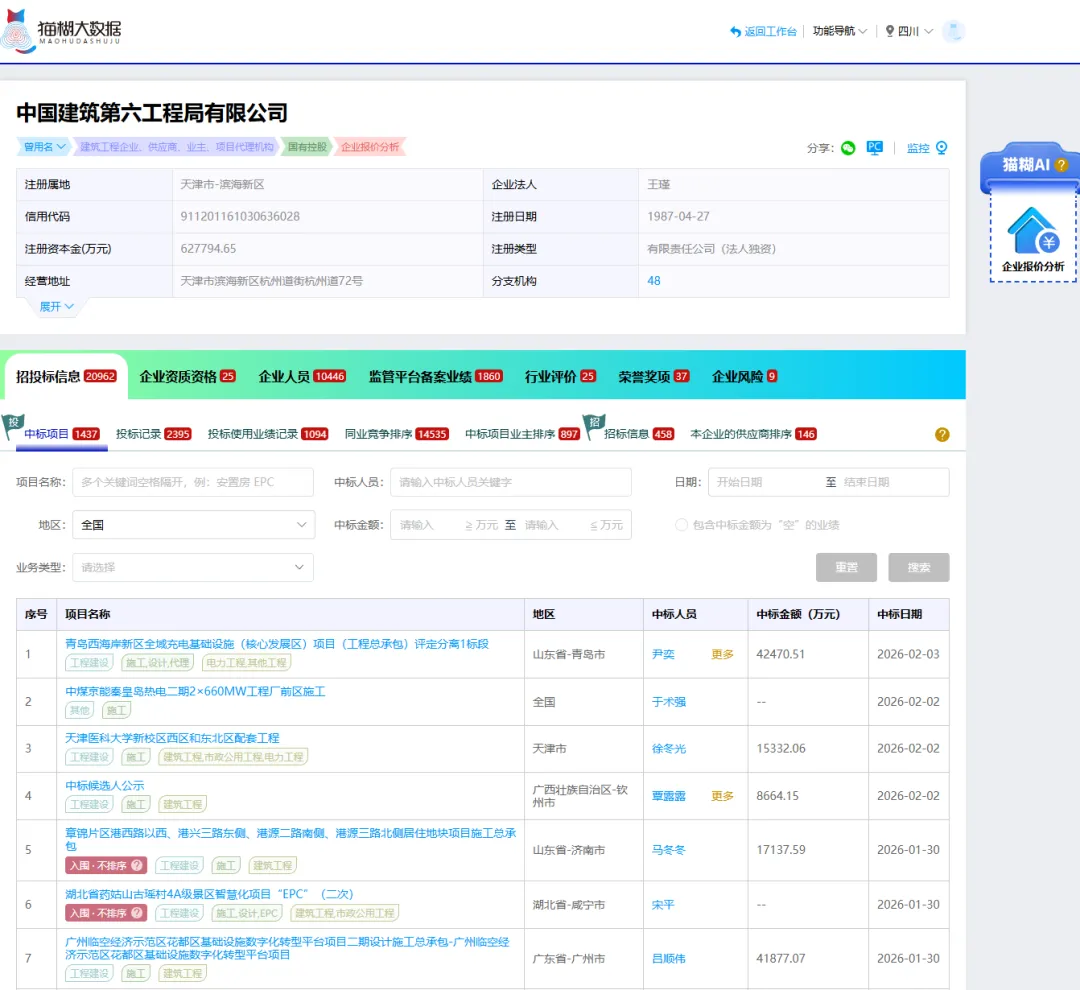The width and height of the screenshot is (1080, 990).
Task: Click the 搜索 button
Action: (919, 568)
